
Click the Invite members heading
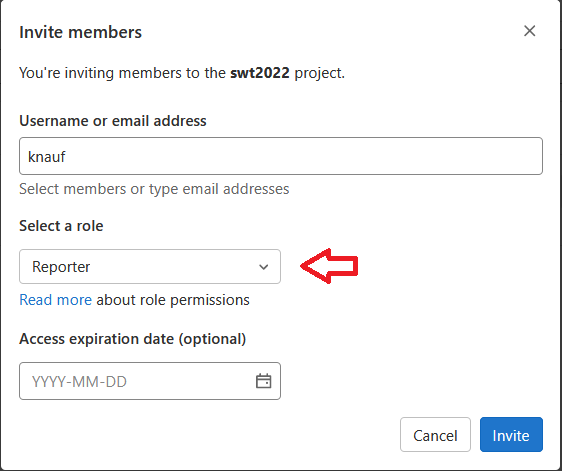[x=81, y=32]
